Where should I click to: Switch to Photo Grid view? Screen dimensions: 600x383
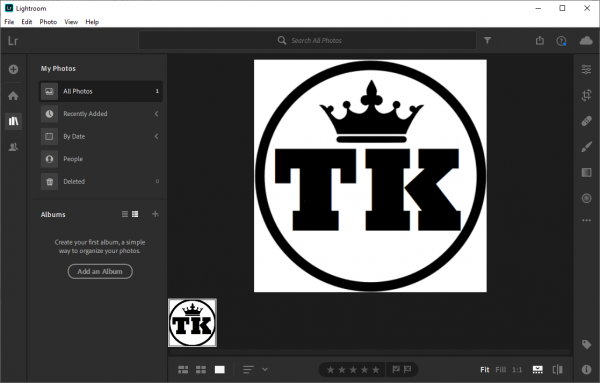183,369
